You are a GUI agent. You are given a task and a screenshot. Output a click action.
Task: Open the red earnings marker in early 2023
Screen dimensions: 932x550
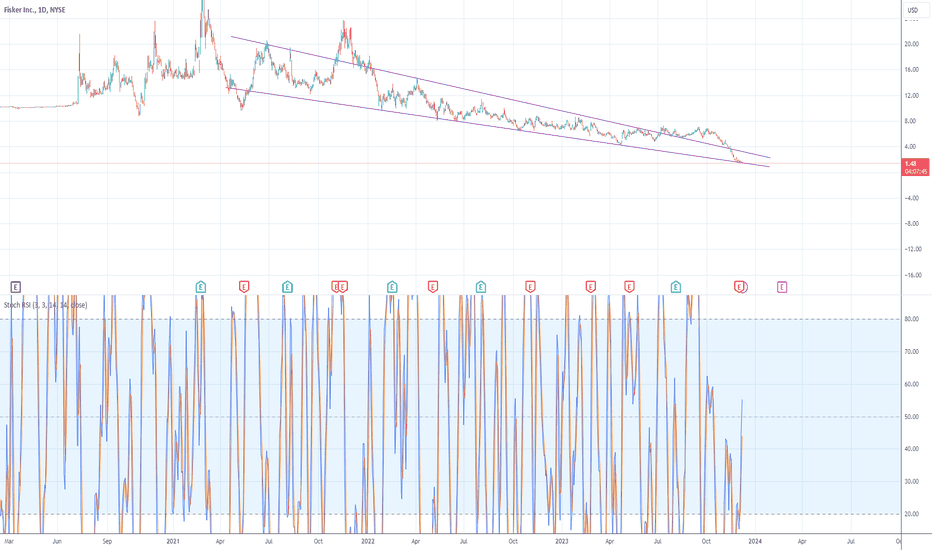(590, 287)
